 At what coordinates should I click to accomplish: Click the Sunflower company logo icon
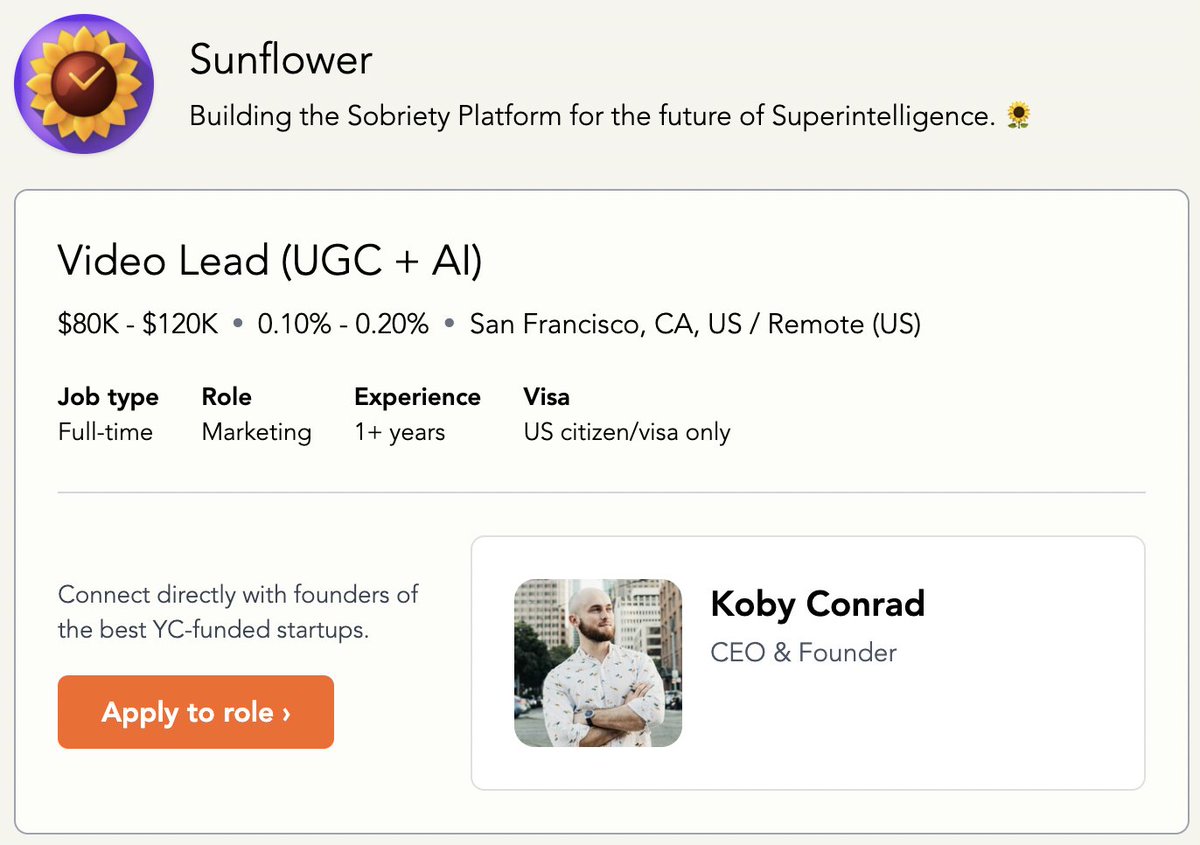(84, 84)
